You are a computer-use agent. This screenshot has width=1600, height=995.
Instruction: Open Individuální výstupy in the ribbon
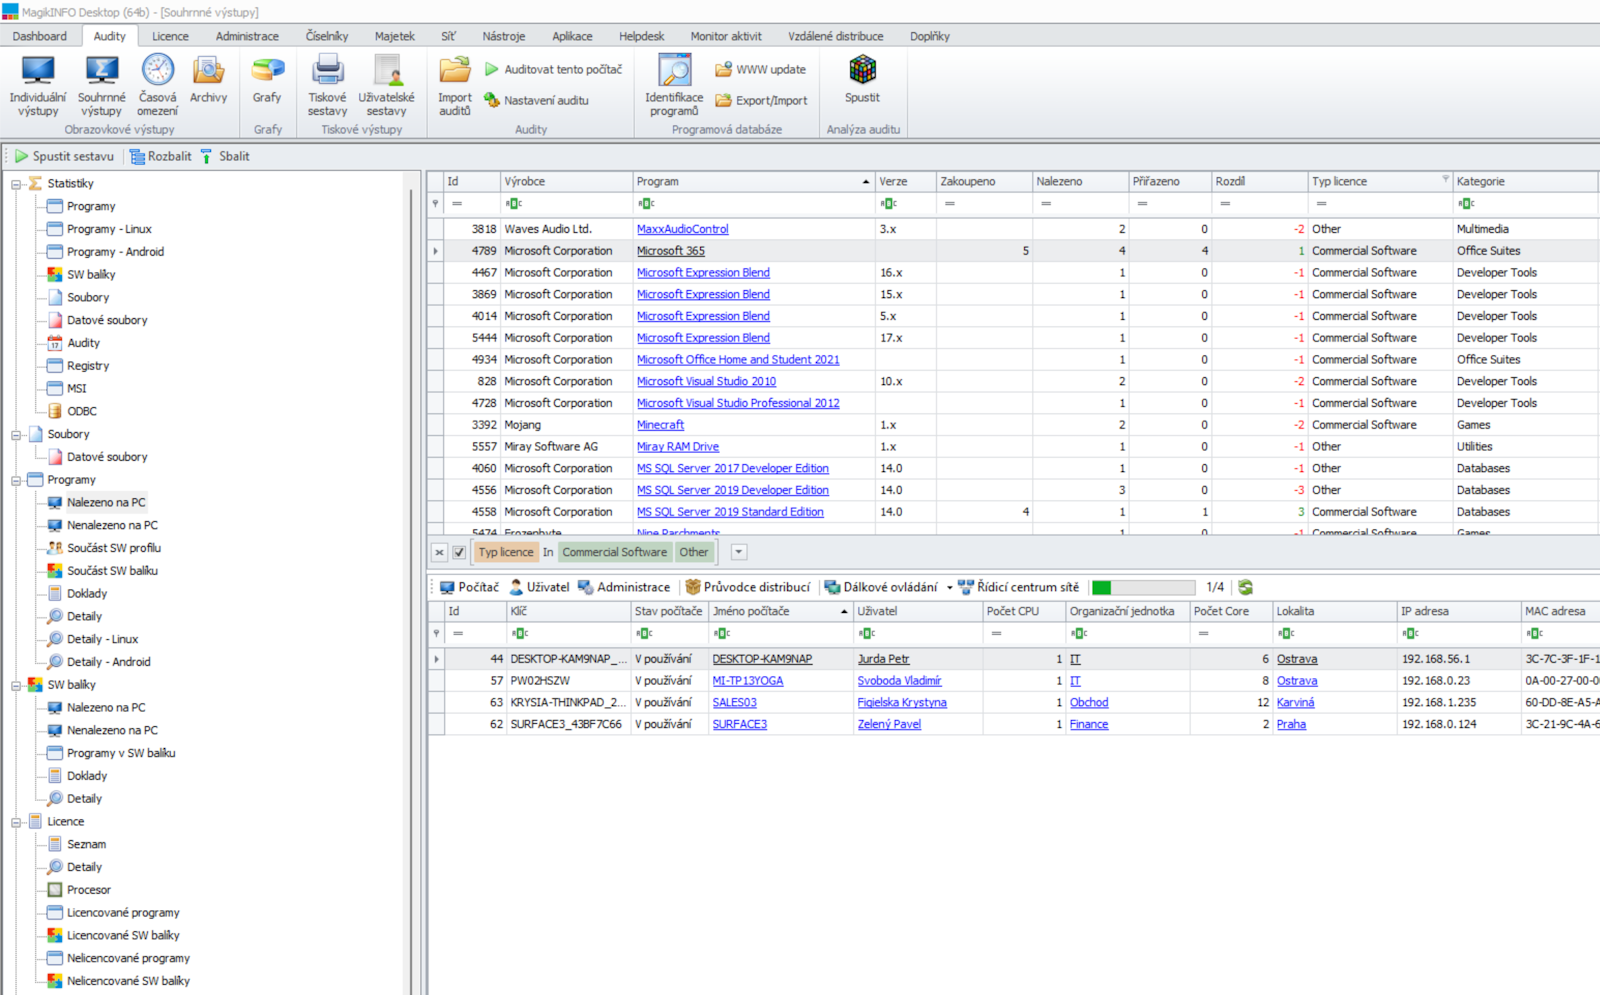pyautogui.click(x=38, y=86)
